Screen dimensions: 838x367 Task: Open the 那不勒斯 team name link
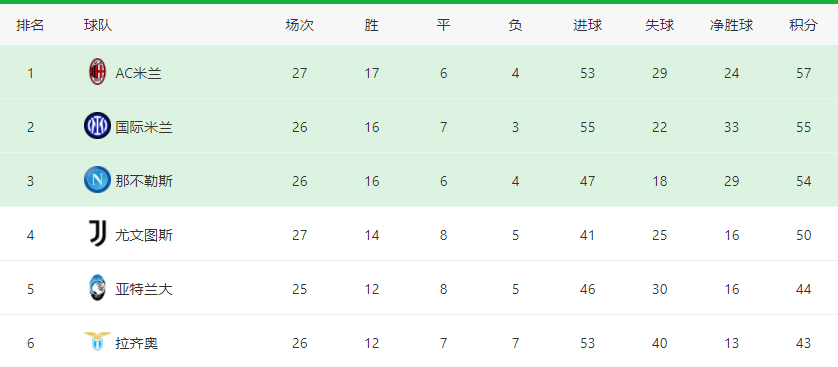(144, 181)
